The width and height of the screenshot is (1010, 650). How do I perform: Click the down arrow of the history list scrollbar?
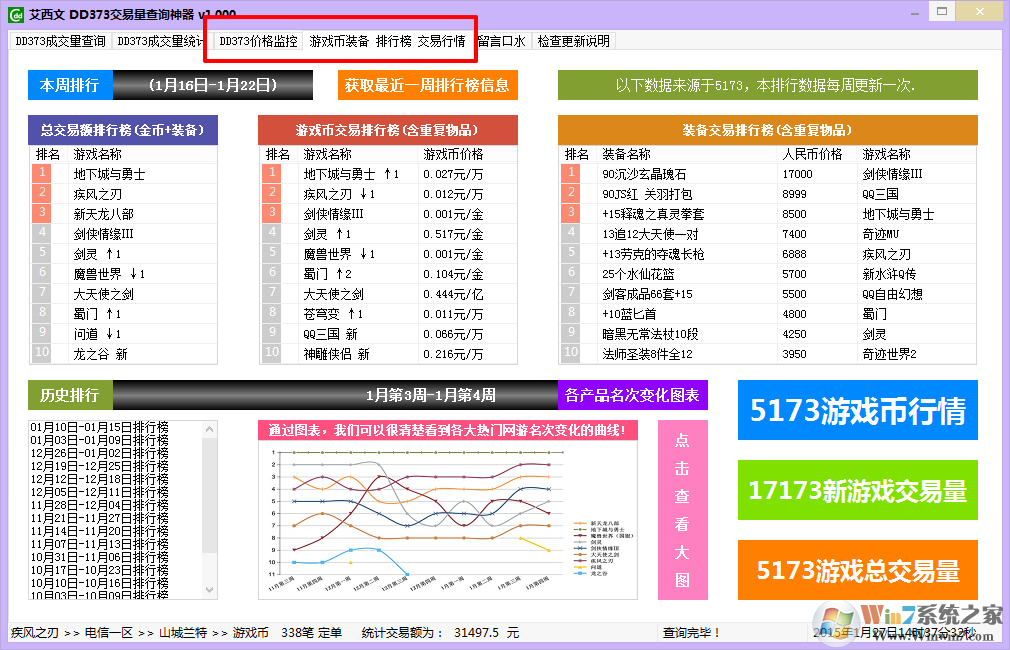[x=208, y=590]
